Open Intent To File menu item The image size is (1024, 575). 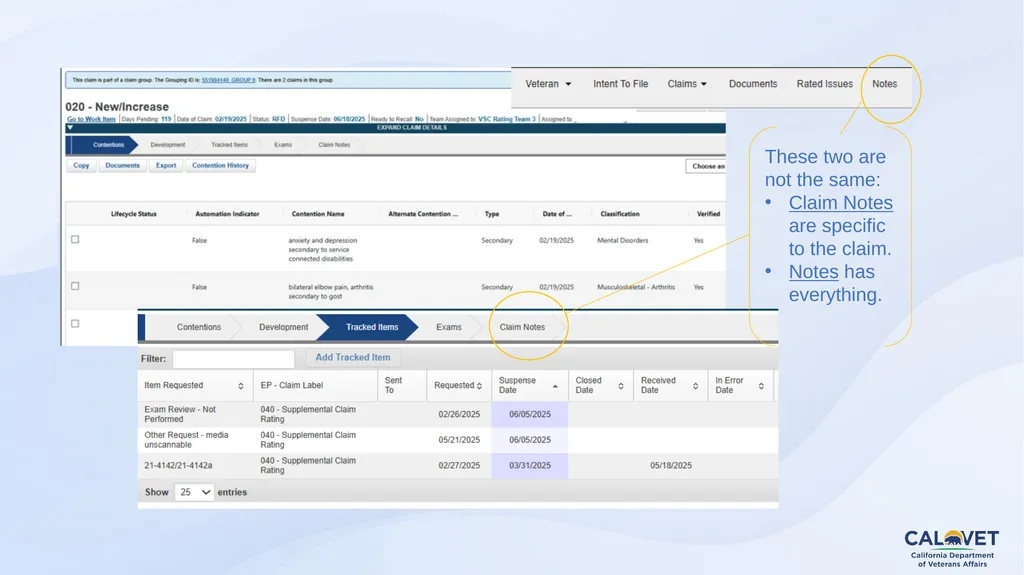[620, 84]
